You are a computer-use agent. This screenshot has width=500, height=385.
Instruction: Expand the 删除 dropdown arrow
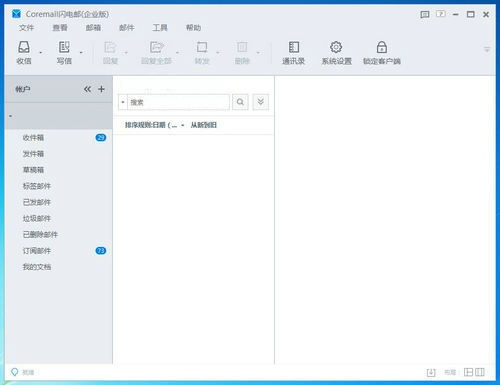[x=258, y=53]
